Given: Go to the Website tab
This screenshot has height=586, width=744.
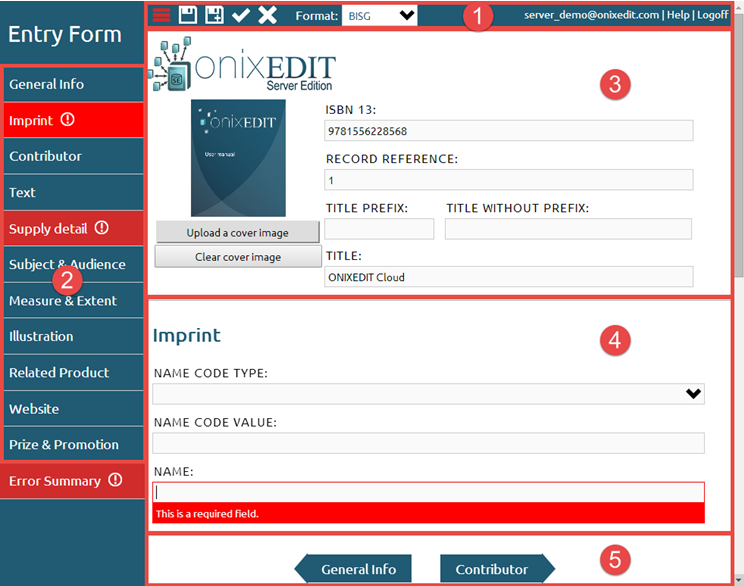Looking at the screenshot, I should coord(74,409).
